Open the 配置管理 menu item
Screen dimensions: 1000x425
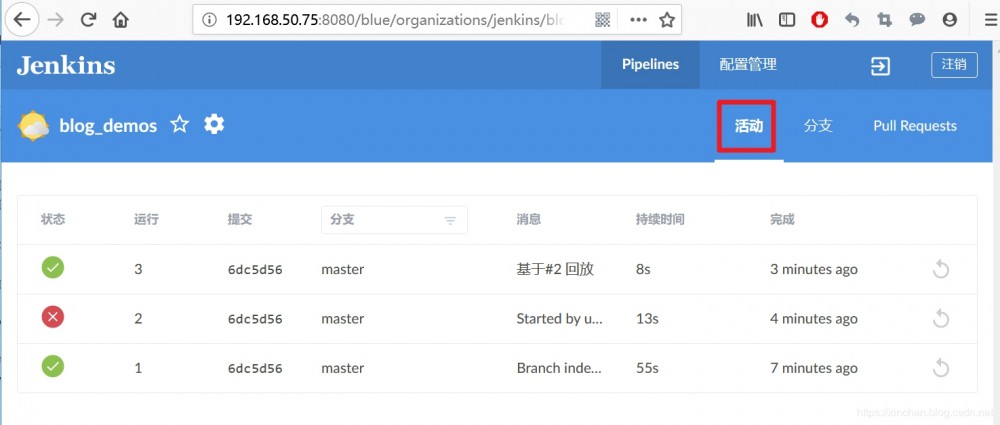(x=748, y=64)
